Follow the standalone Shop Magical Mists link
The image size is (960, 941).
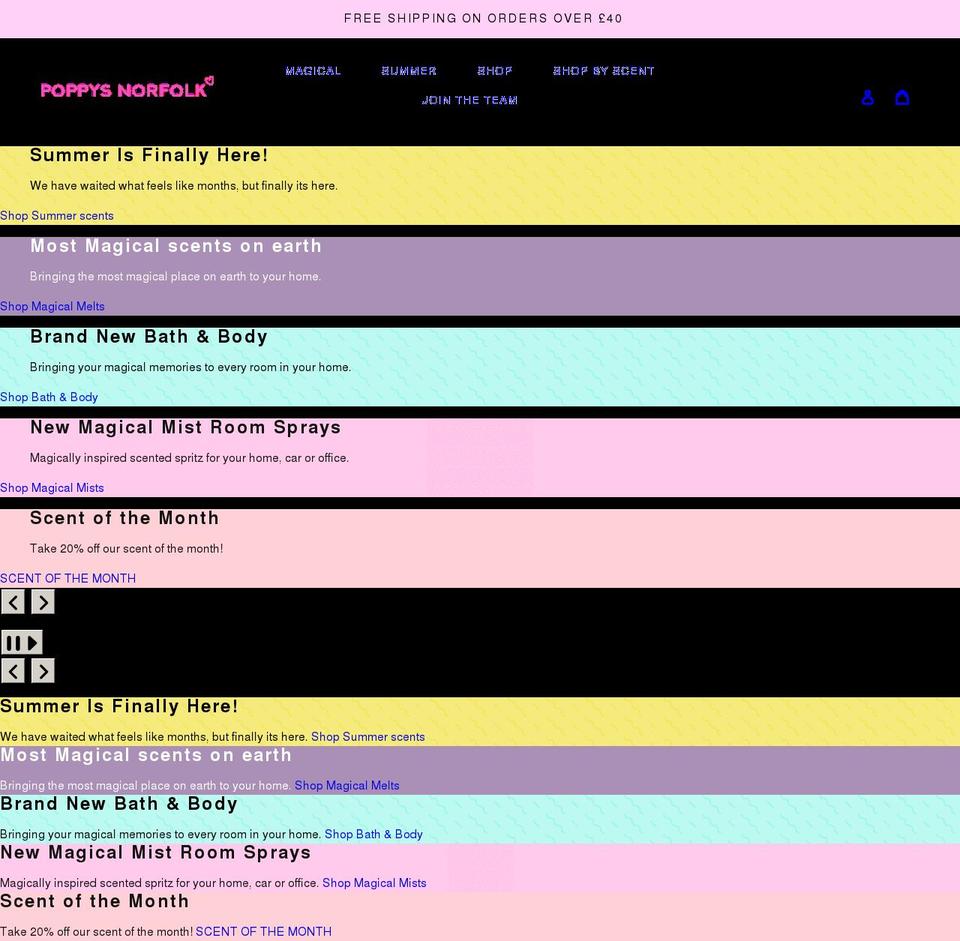tap(52, 487)
